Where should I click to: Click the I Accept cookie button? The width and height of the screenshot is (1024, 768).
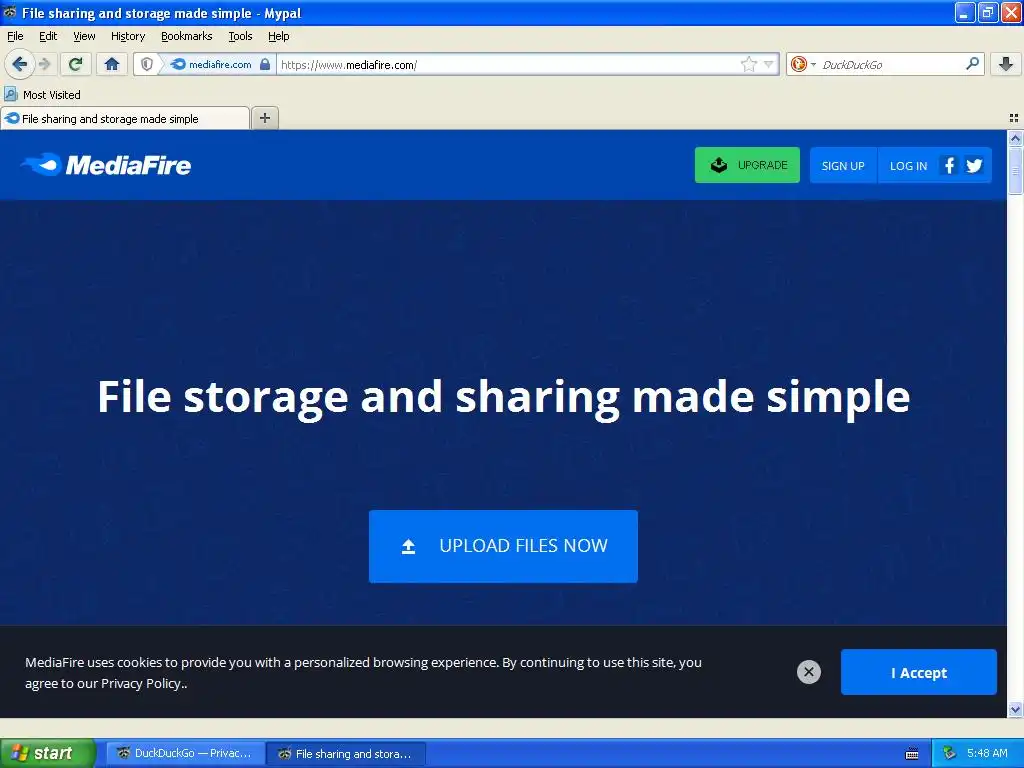click(918, 672)
